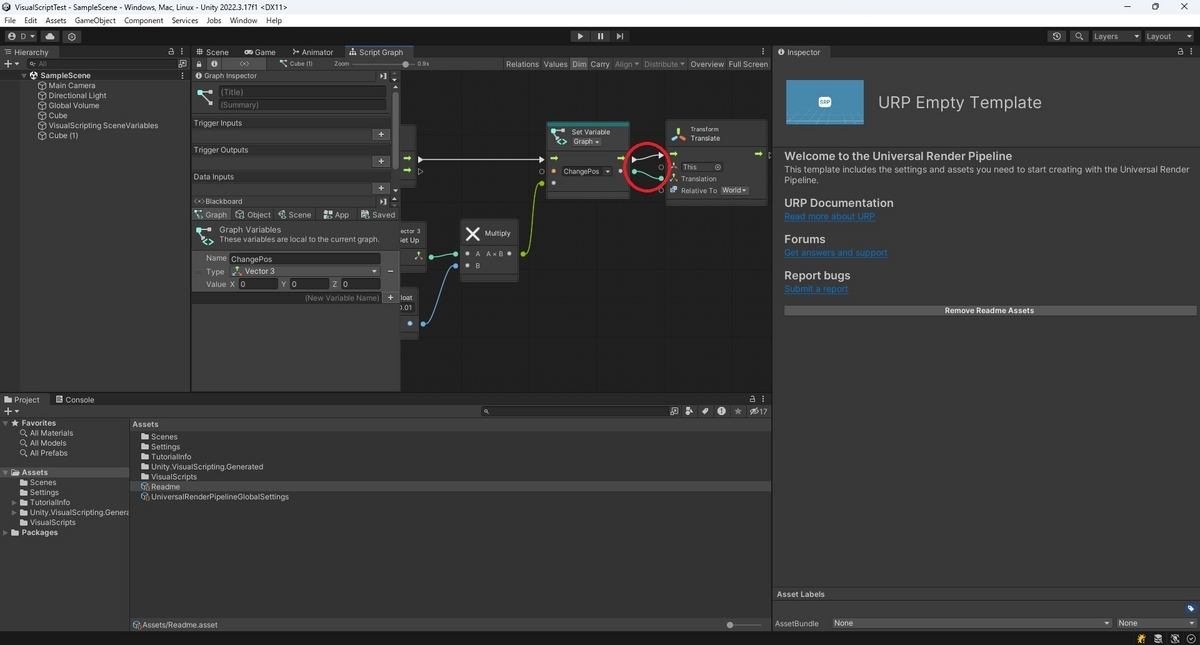
Task: Collapse Blackboard panel side icon
Action: (383, 201)
